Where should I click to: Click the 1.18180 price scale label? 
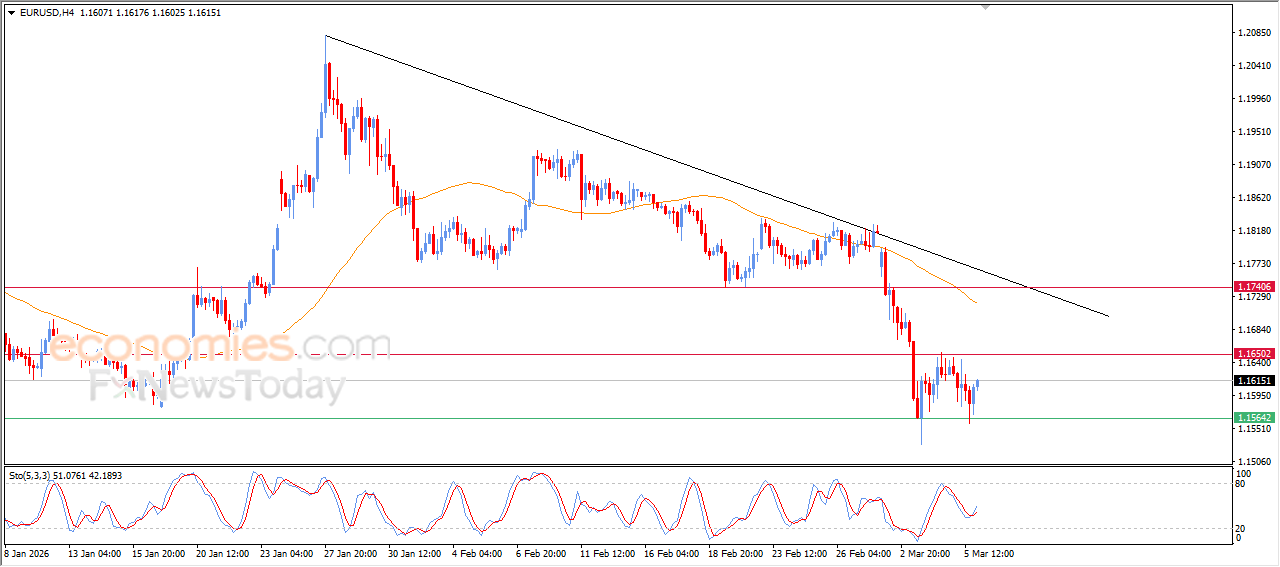tap(1253, 231)
